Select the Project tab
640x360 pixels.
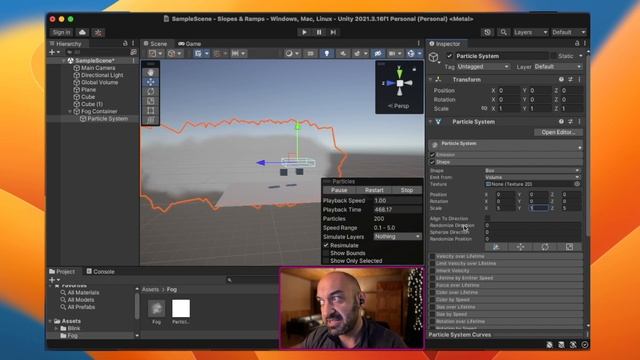[x=62, y=271]
